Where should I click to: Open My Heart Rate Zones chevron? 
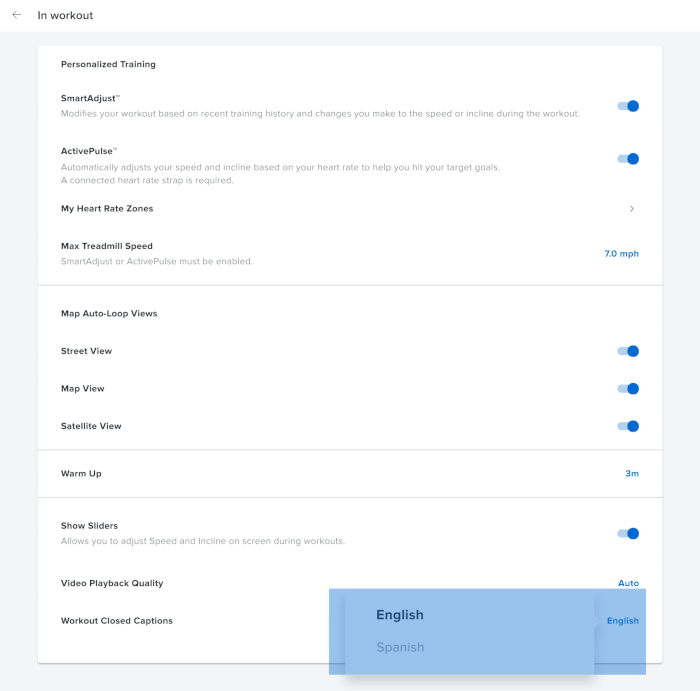631,209
